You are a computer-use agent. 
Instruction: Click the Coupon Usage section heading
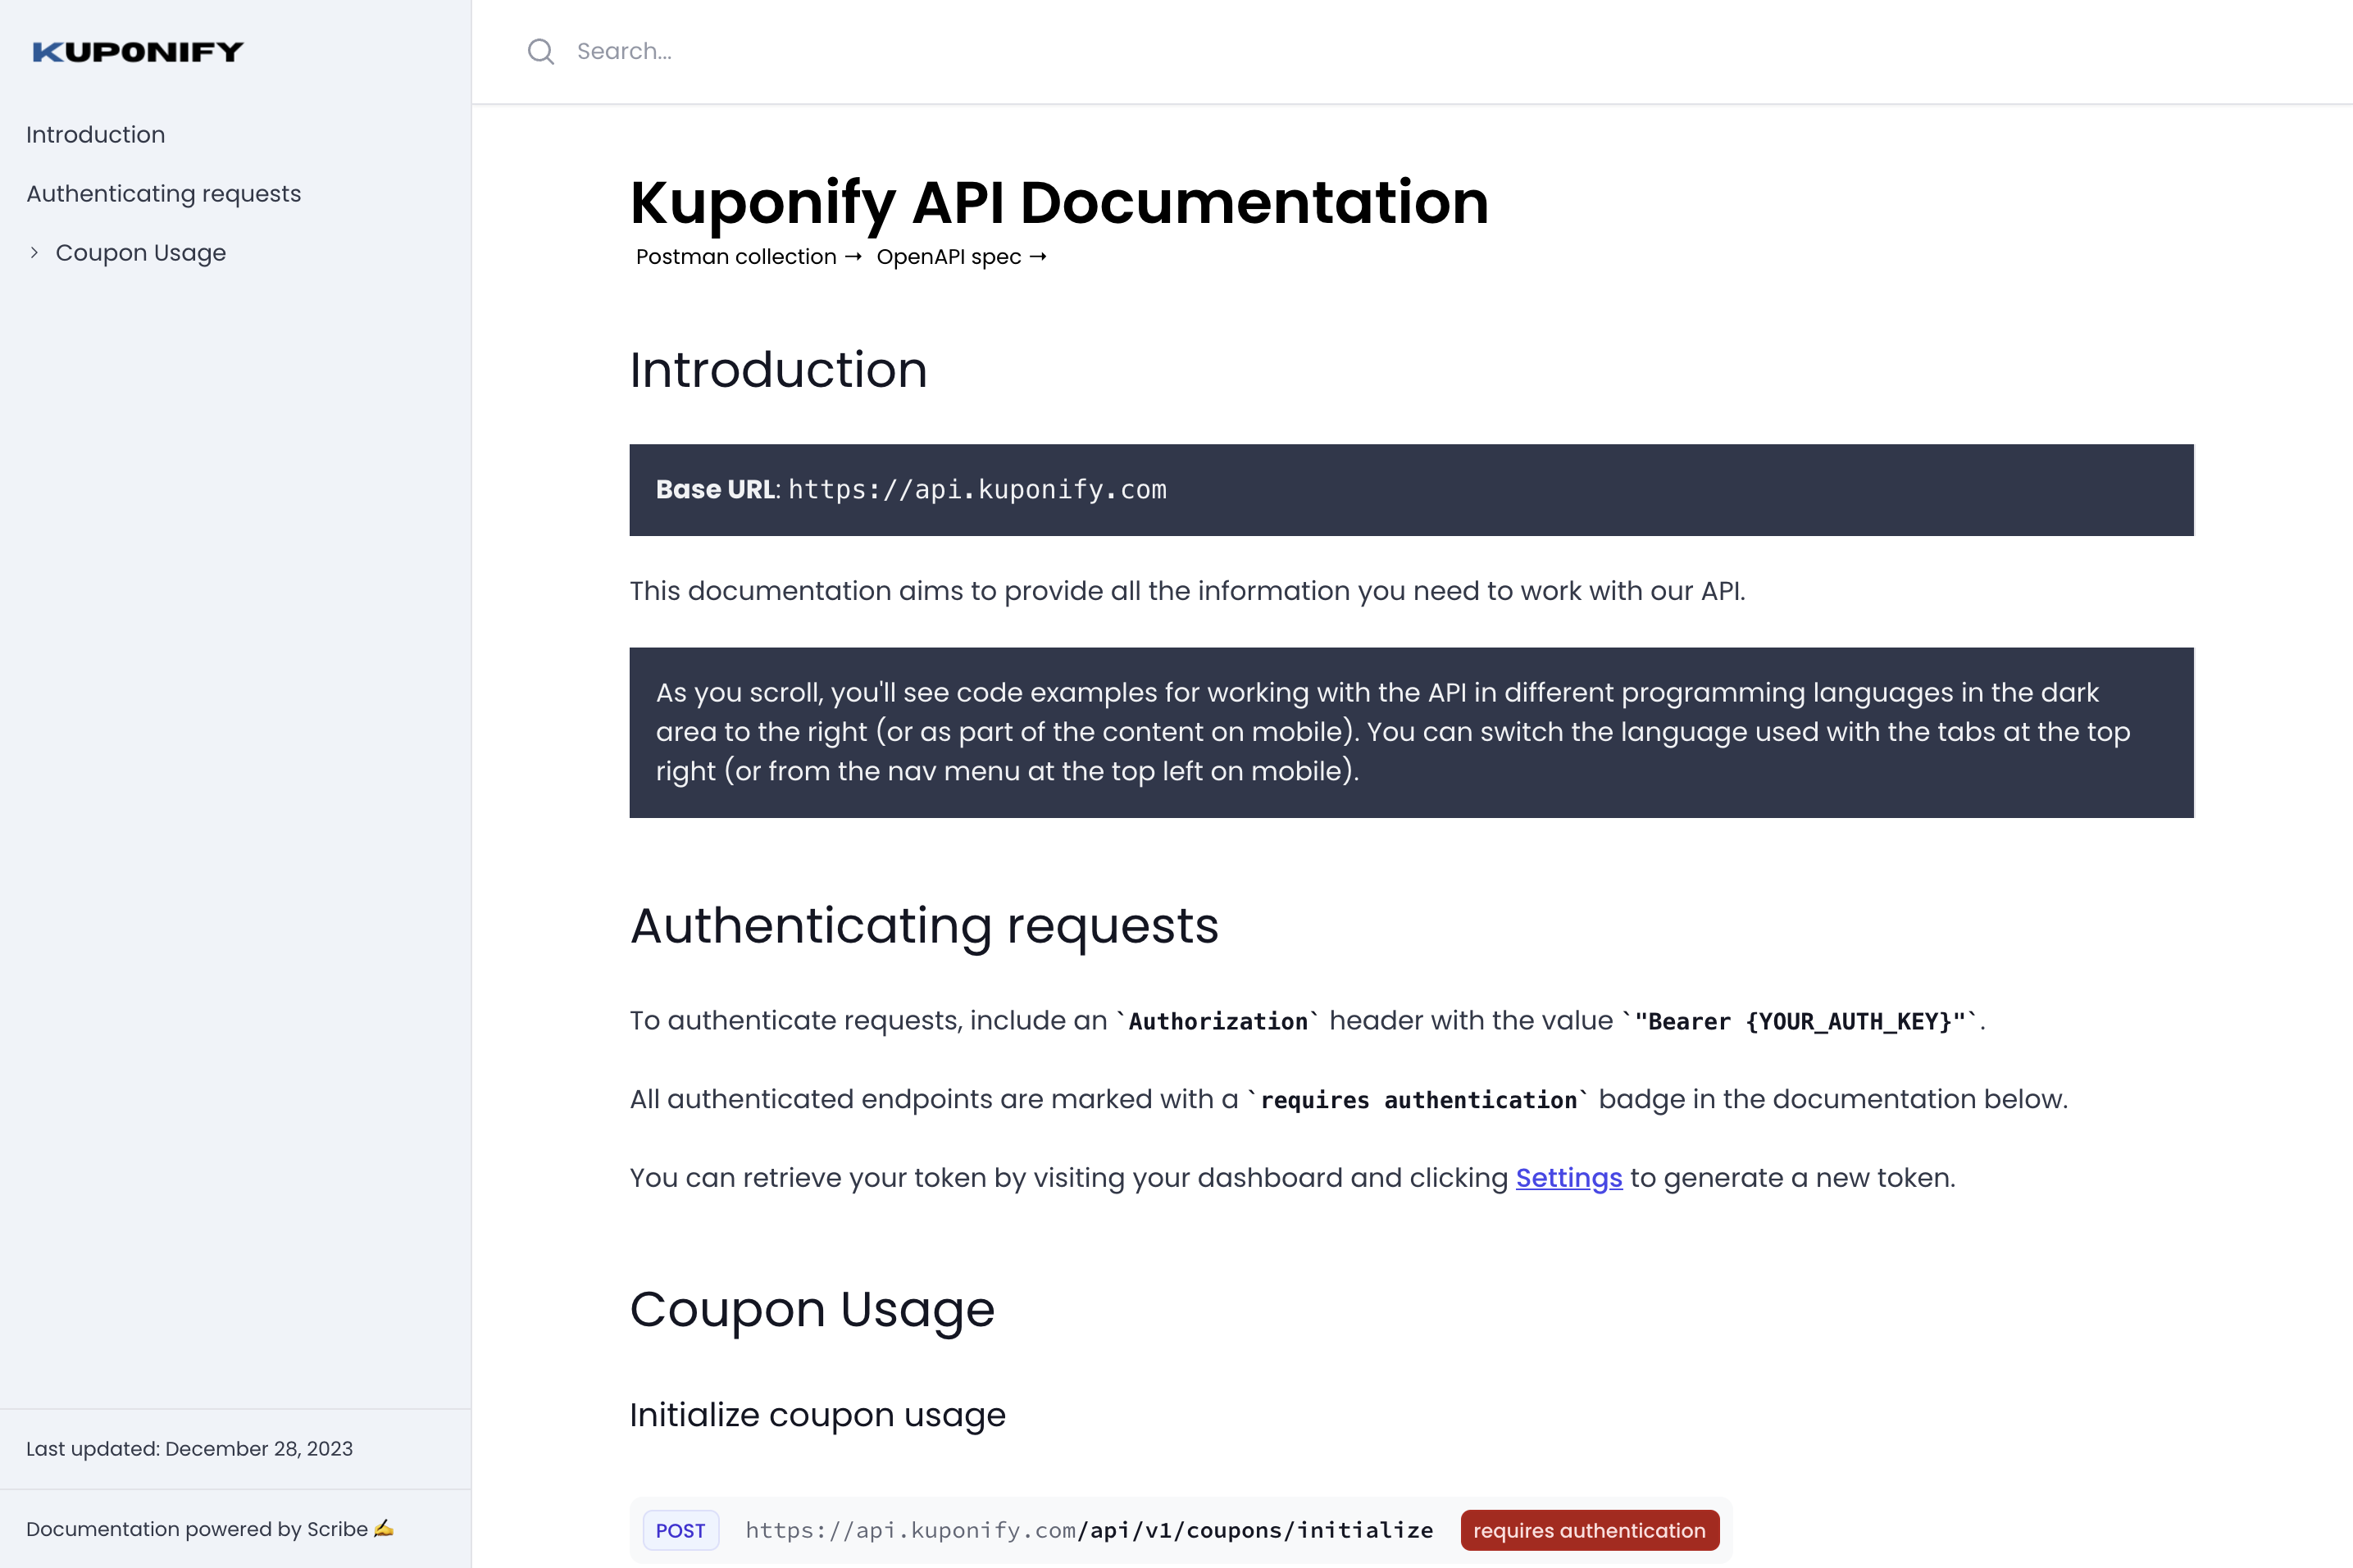[x=812, y=1310]
